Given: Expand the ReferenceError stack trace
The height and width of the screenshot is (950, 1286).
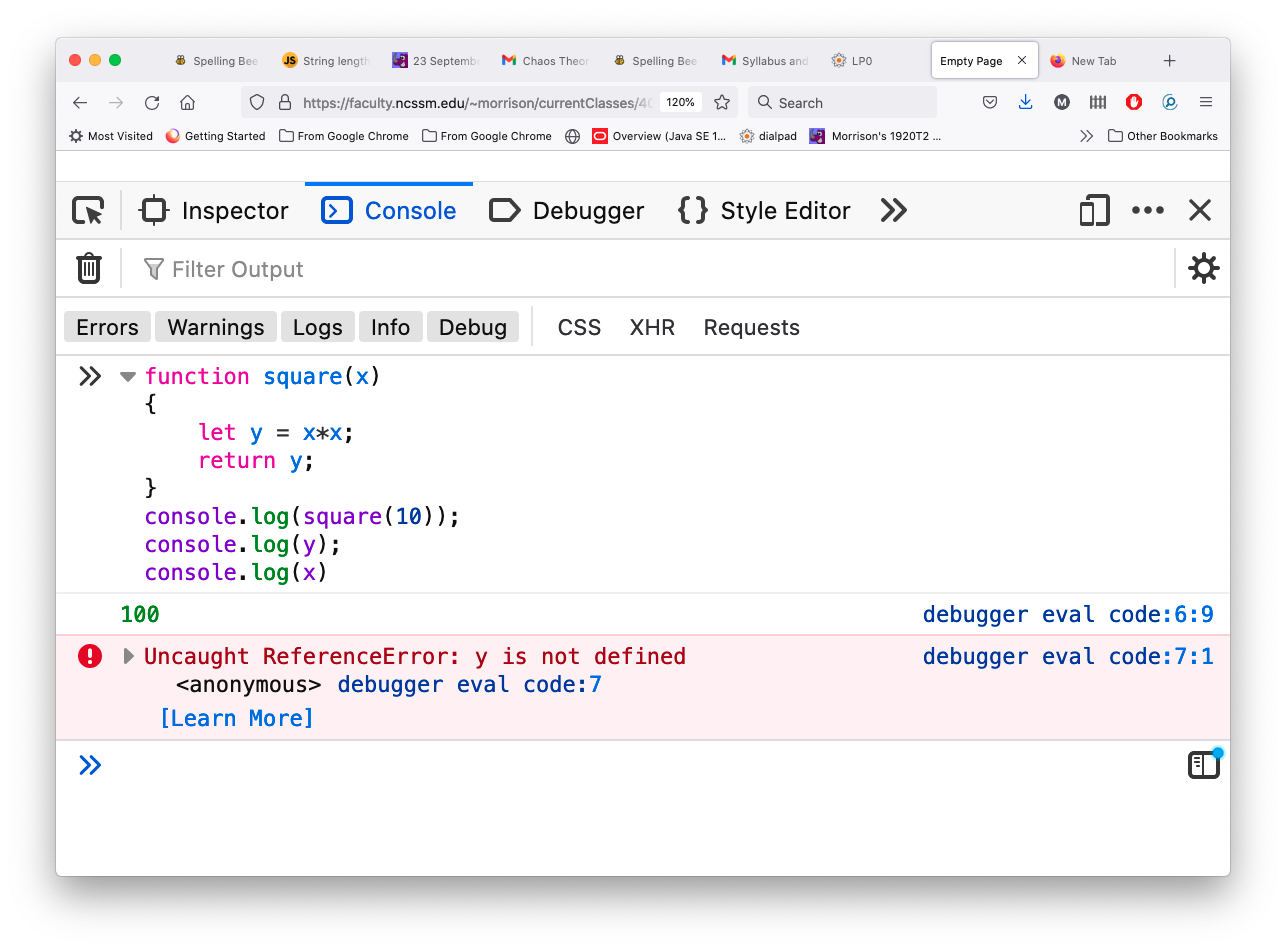Looking at the screenshot, I should pos(128,656).
